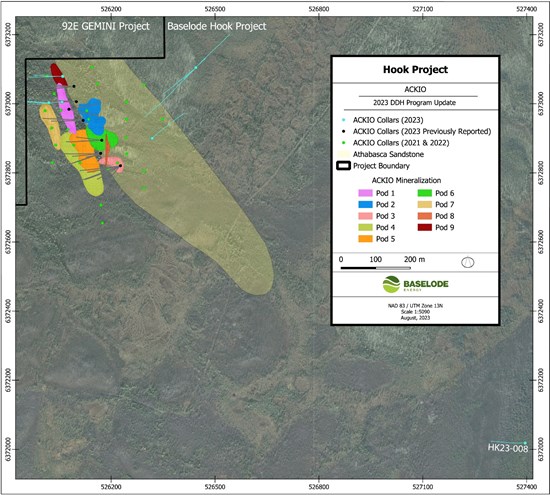Click the 200 m scale label
This screenshot has height=495, width=550.
414,260
